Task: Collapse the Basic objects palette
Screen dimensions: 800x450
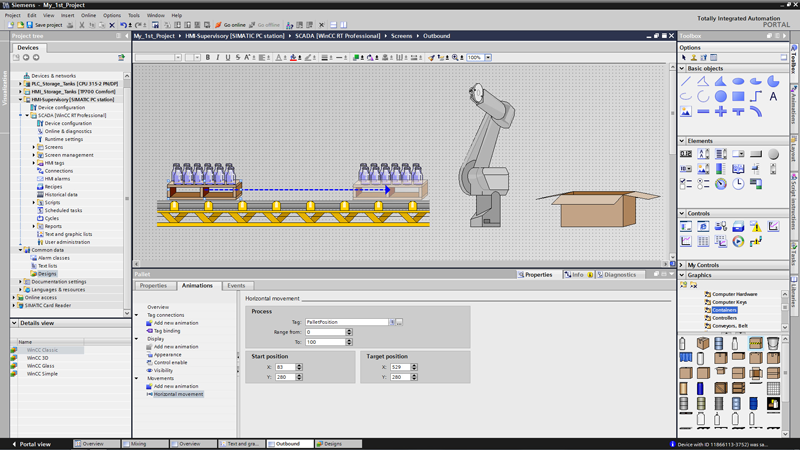Action: [x=682, y=68]
